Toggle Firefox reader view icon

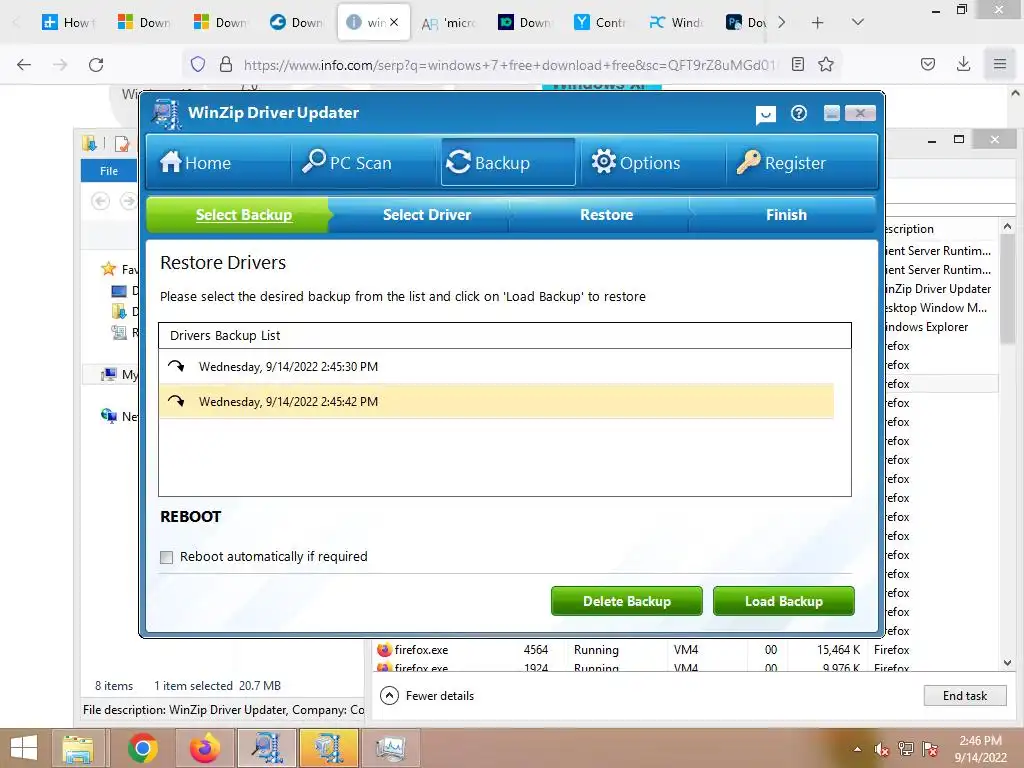pyautogui.click(x=797, y=64)
